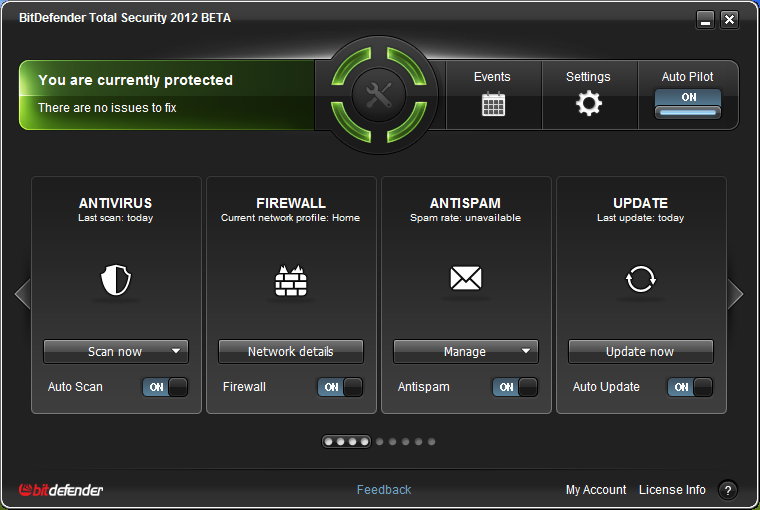The width and height of the screenshot is (760, 510).
Task: Click the Antispam envelope icon
Action: 466,280
